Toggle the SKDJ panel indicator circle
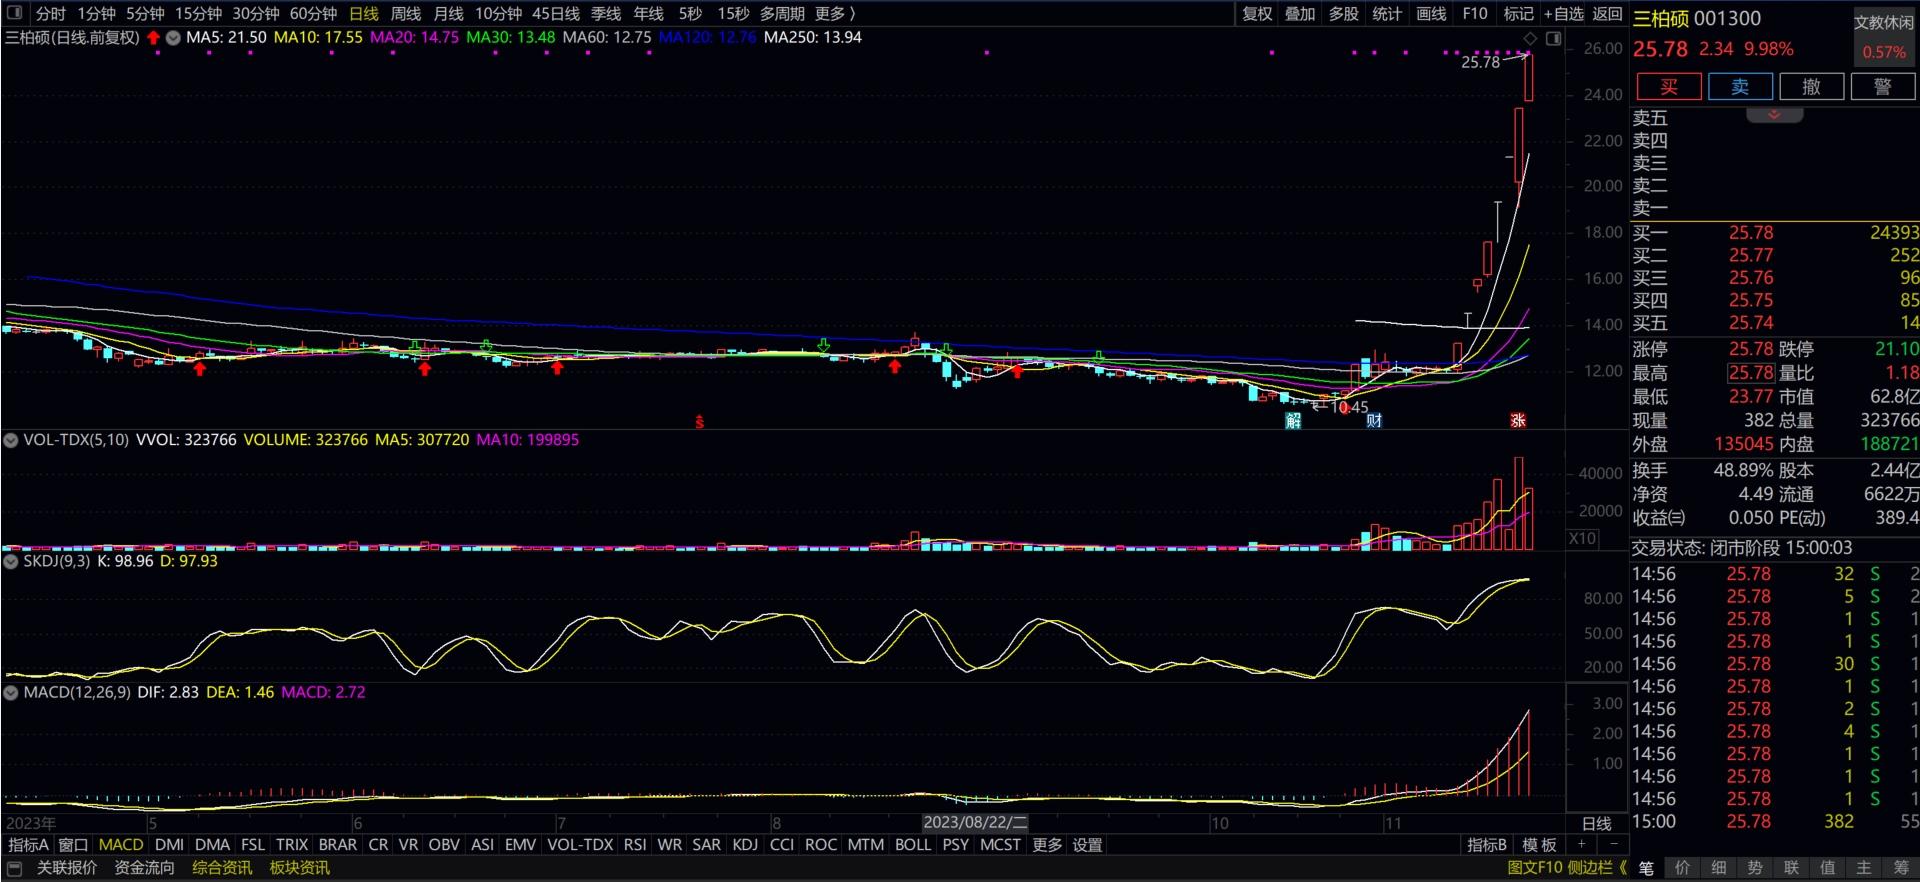The width and height of the screenshot is (1920, 882). point(12,561)
